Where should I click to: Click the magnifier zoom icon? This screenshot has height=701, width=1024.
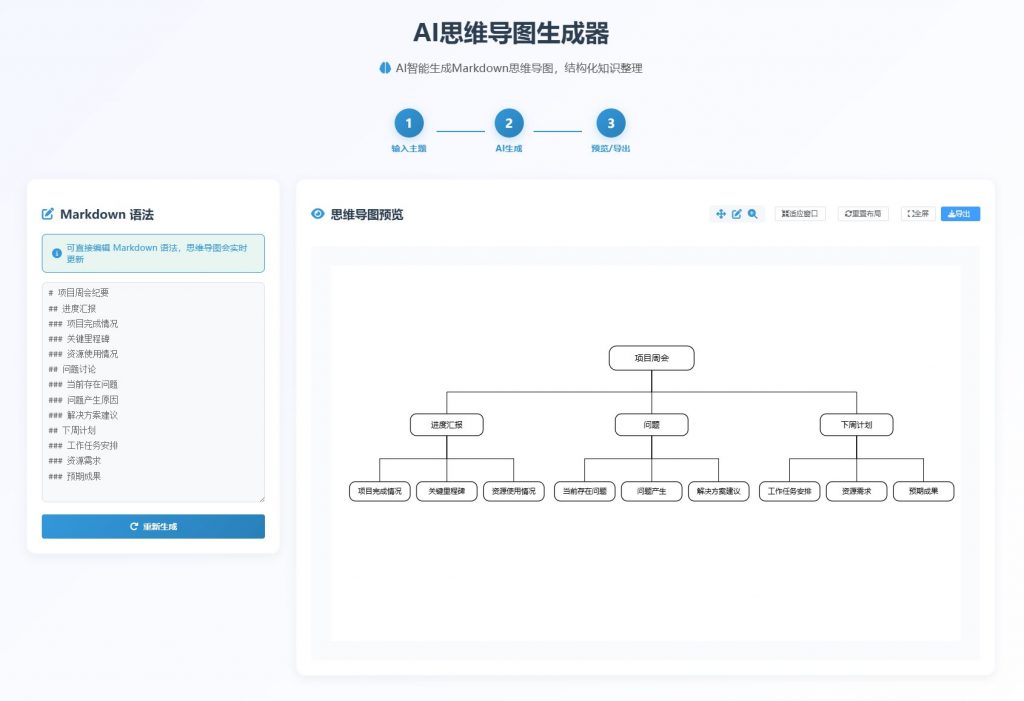[x=753, y=214]
